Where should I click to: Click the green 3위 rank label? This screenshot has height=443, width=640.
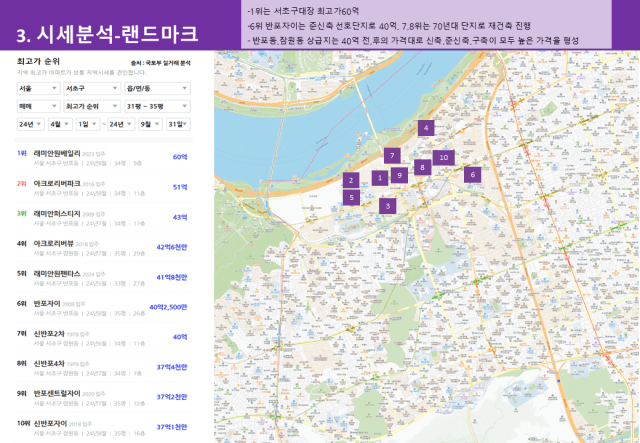click(x=22, y=214)
